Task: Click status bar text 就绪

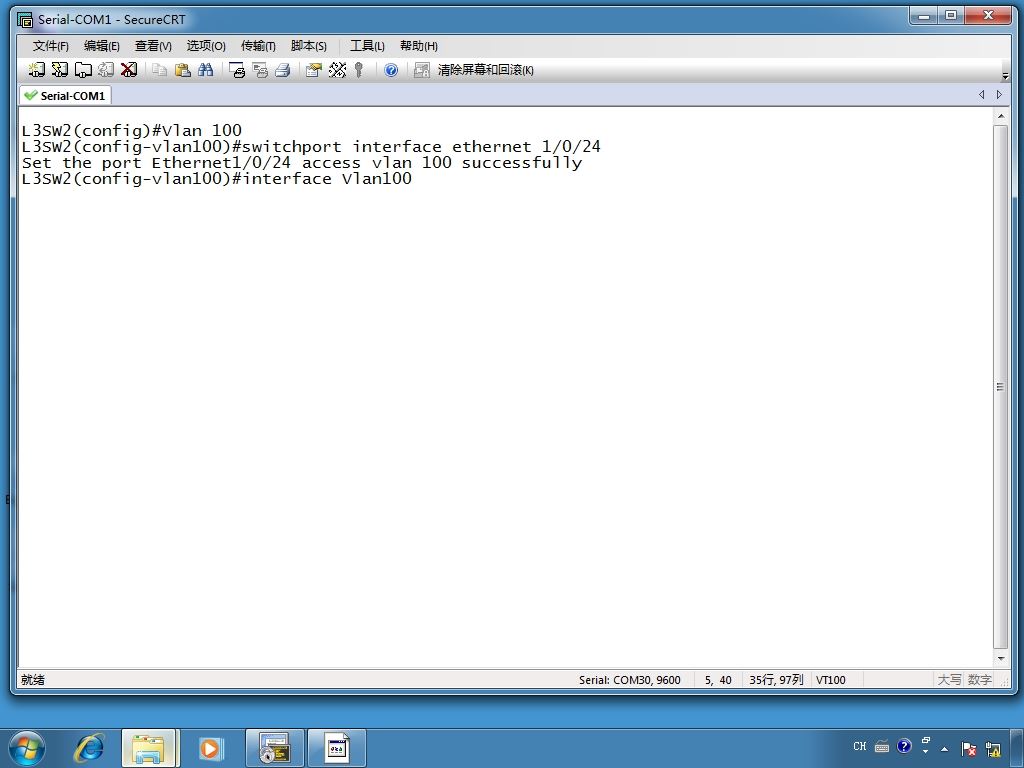Action: click(33, 680)
